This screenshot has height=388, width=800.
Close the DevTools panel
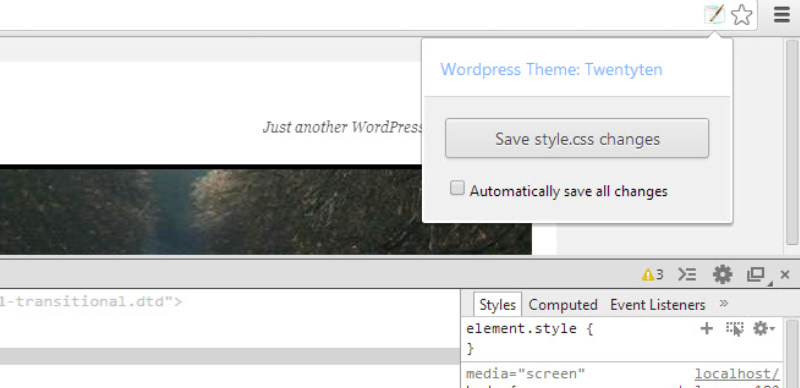pos(785,275)
